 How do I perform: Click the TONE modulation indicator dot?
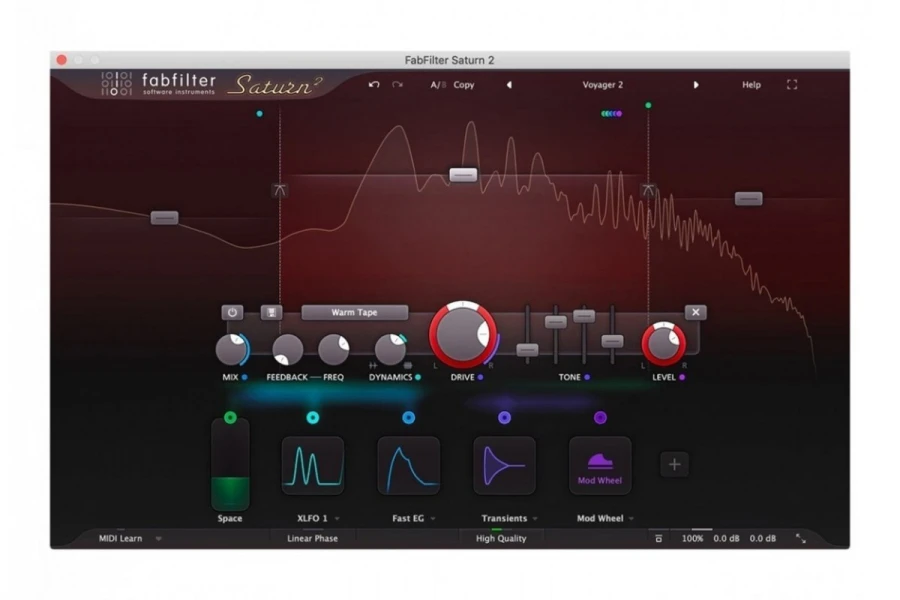[x=587, y=377]
